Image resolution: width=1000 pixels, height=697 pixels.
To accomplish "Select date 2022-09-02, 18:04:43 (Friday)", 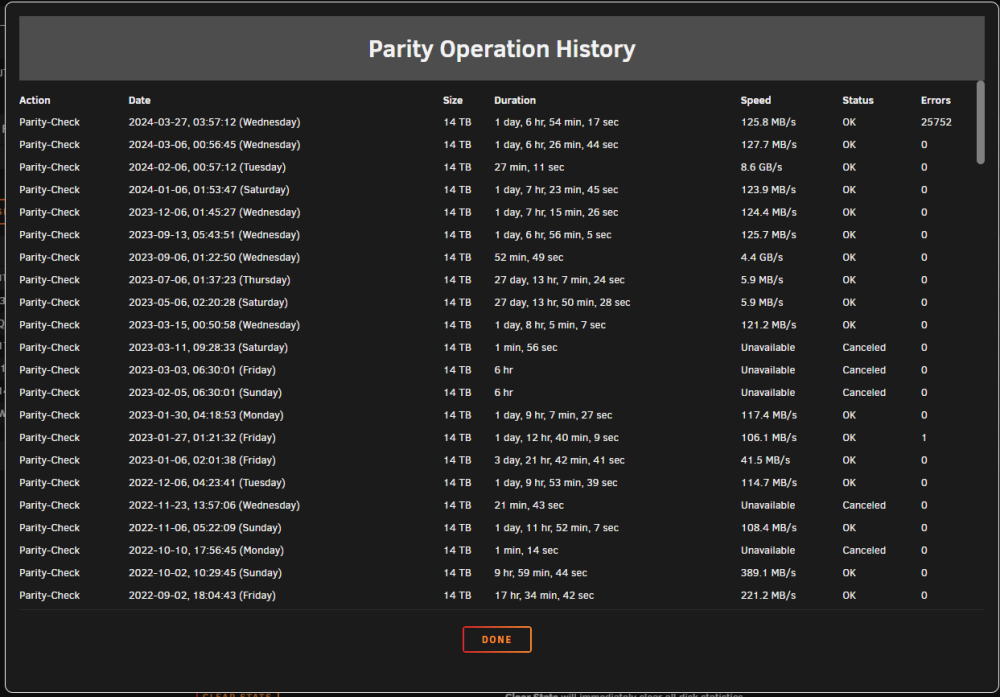I will (202, 595).
